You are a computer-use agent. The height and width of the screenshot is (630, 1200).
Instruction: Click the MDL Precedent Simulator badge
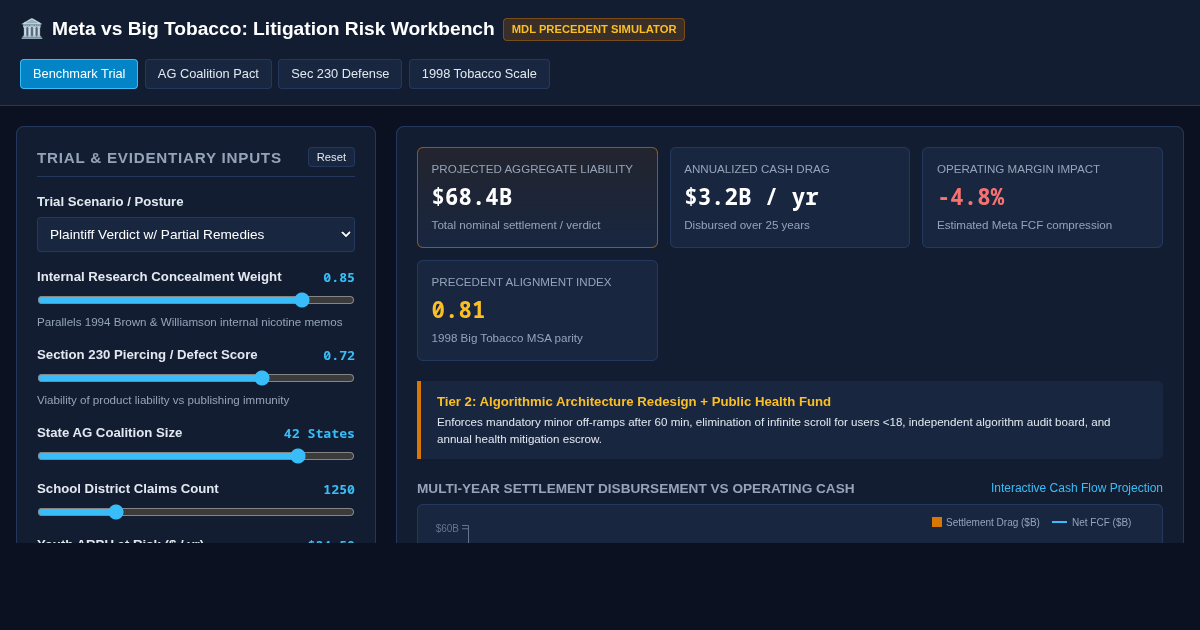[x=594, y=29]
